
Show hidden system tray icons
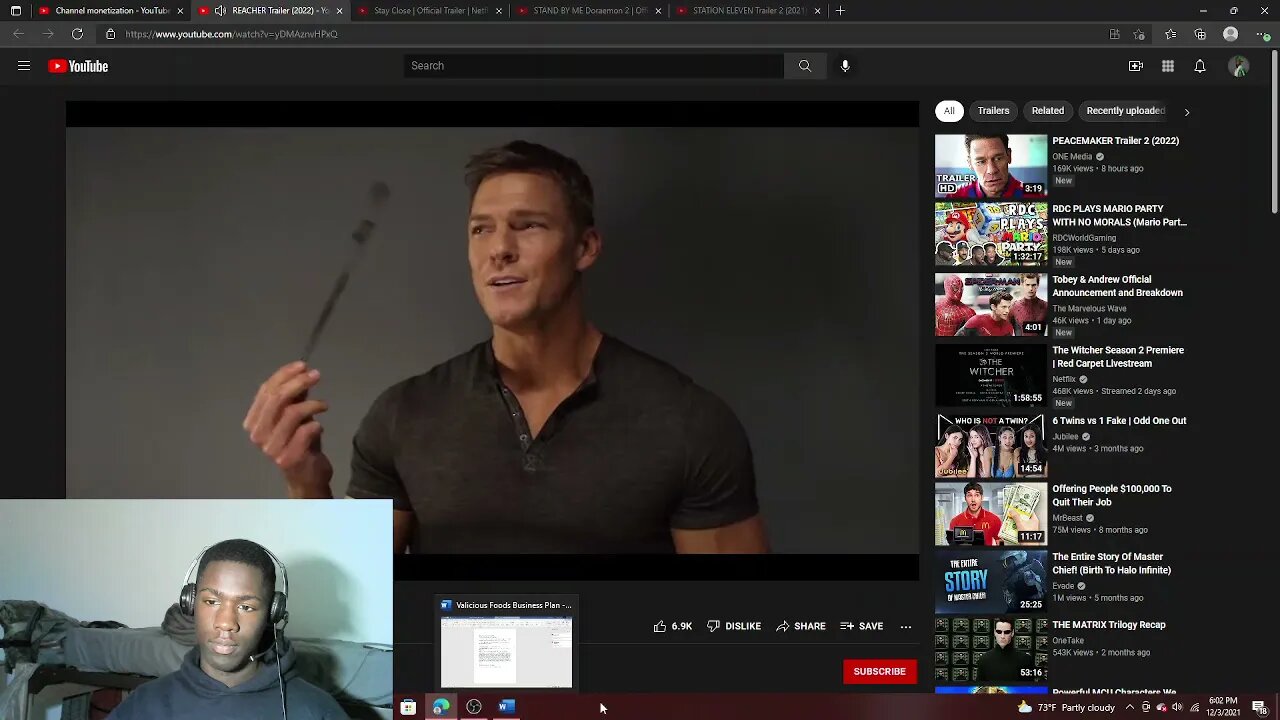click(x=1130, y=708)
